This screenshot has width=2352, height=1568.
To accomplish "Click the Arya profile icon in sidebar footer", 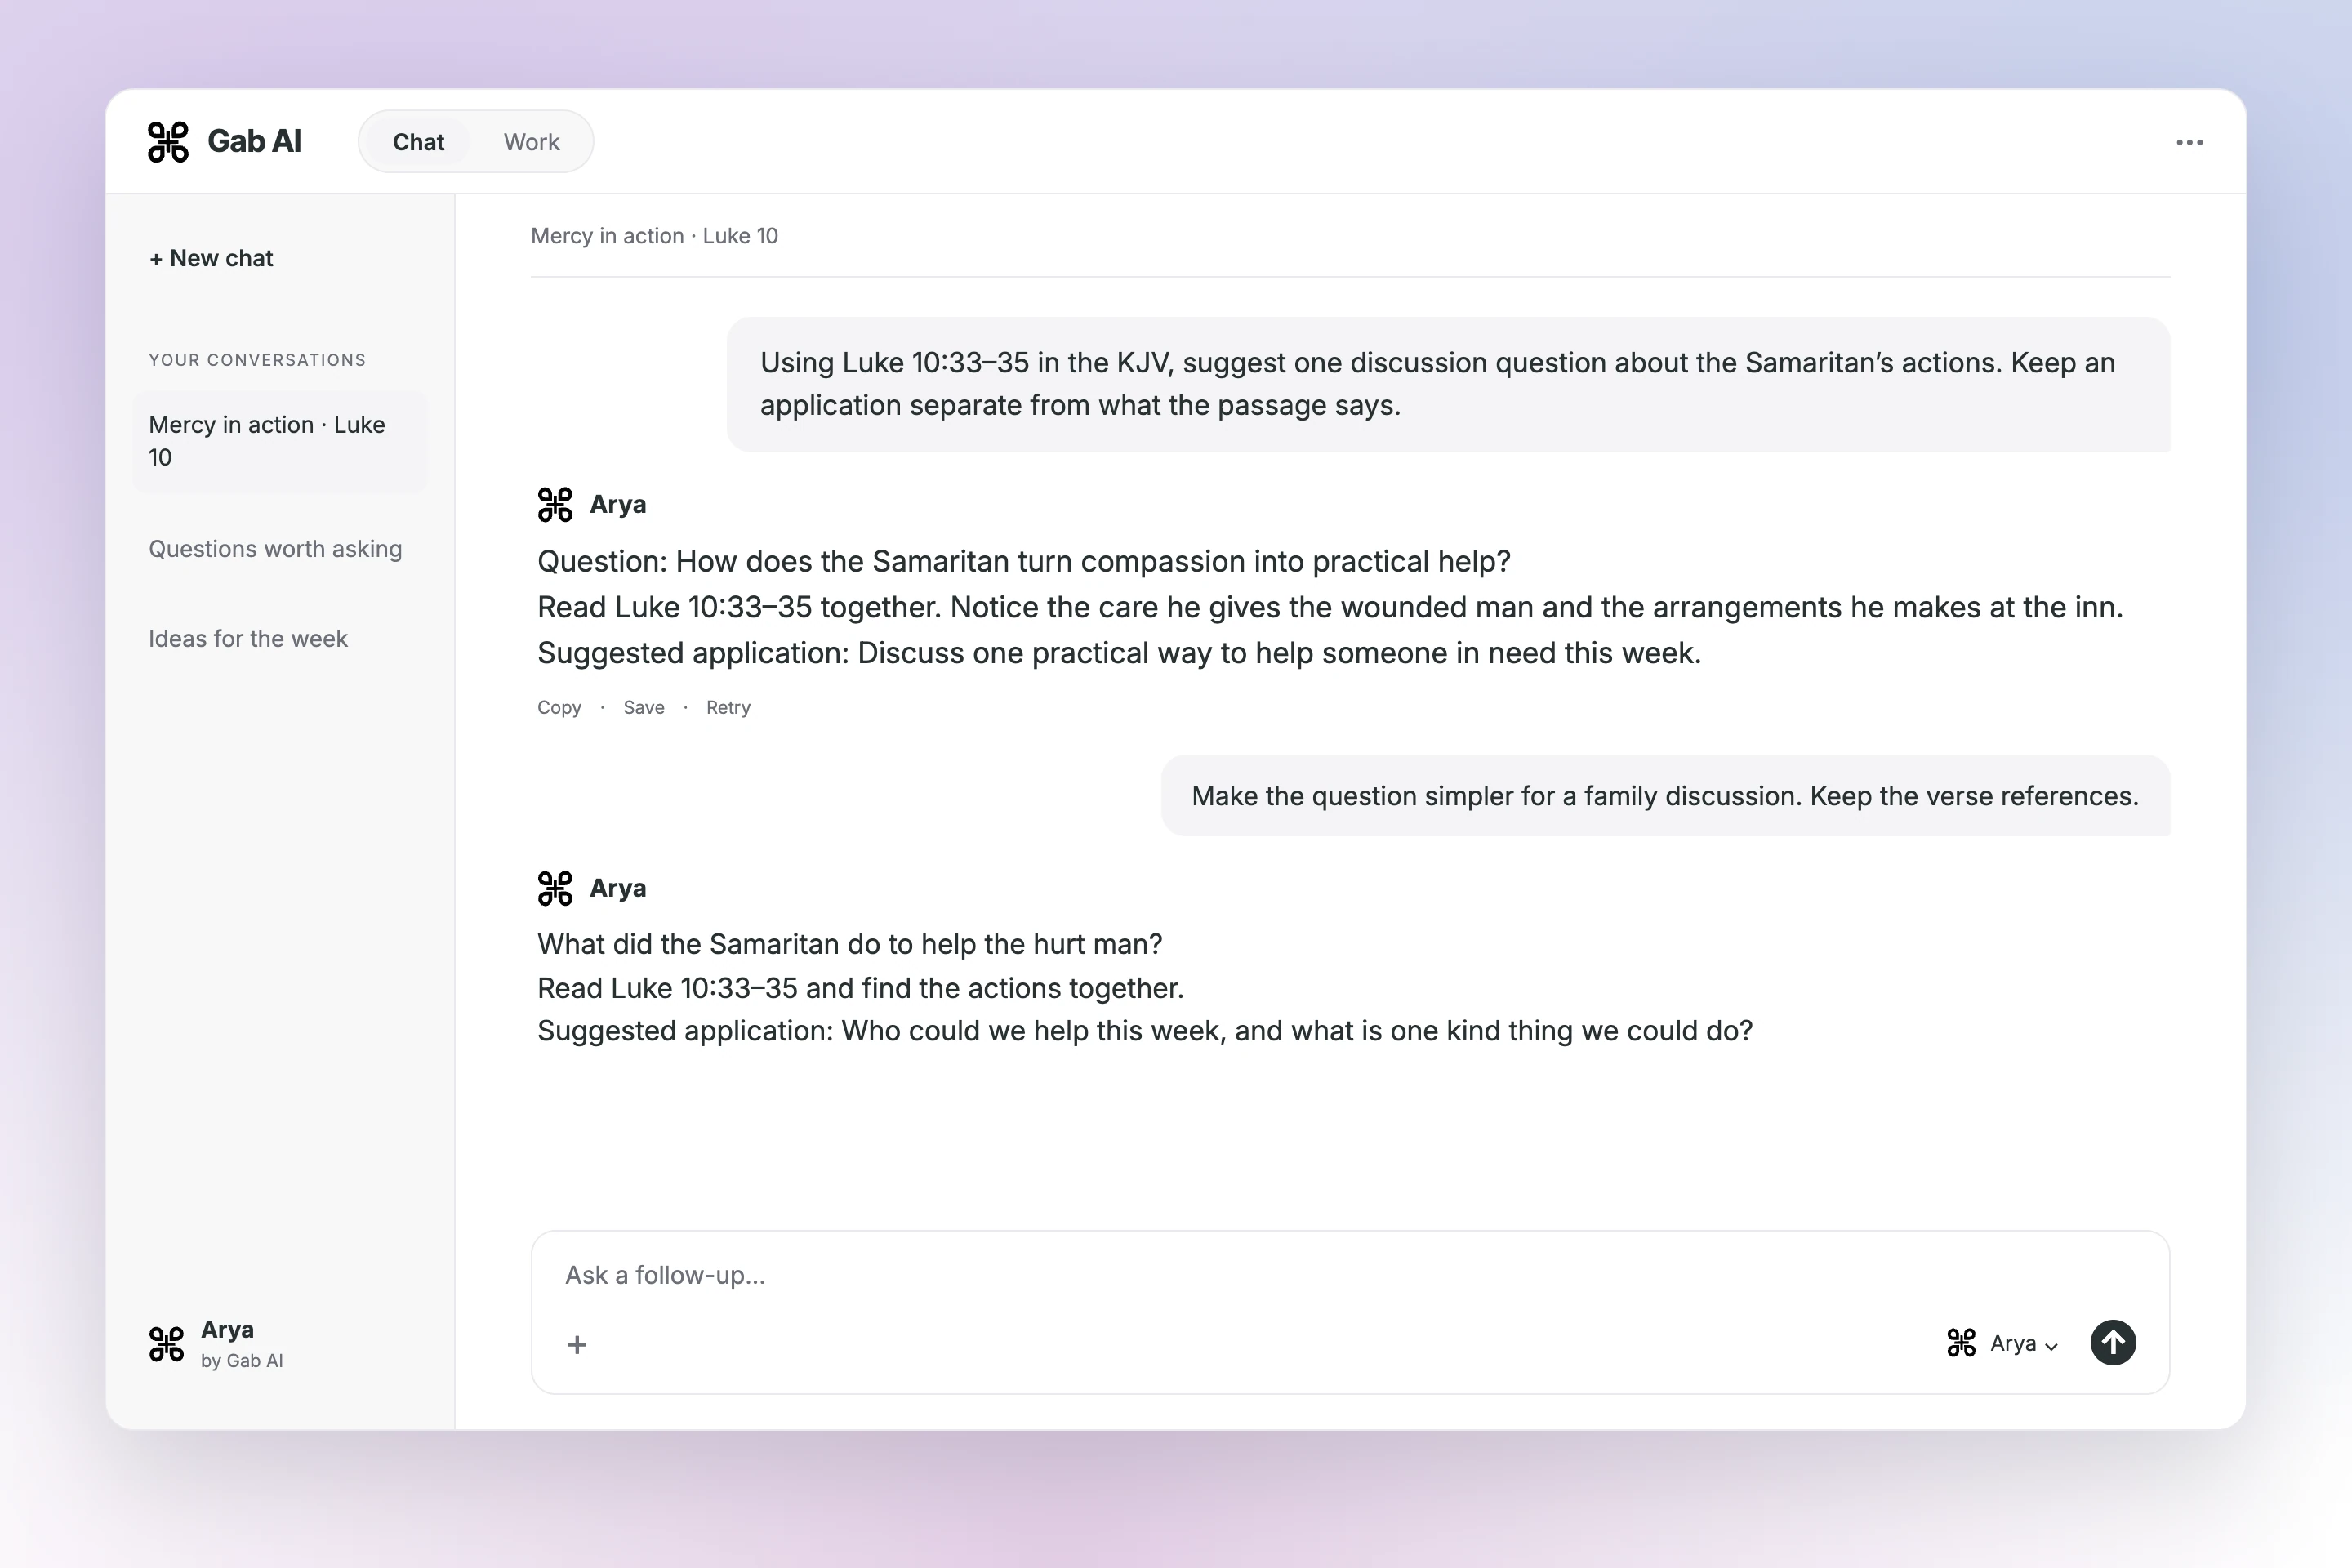I will 166,1344.
